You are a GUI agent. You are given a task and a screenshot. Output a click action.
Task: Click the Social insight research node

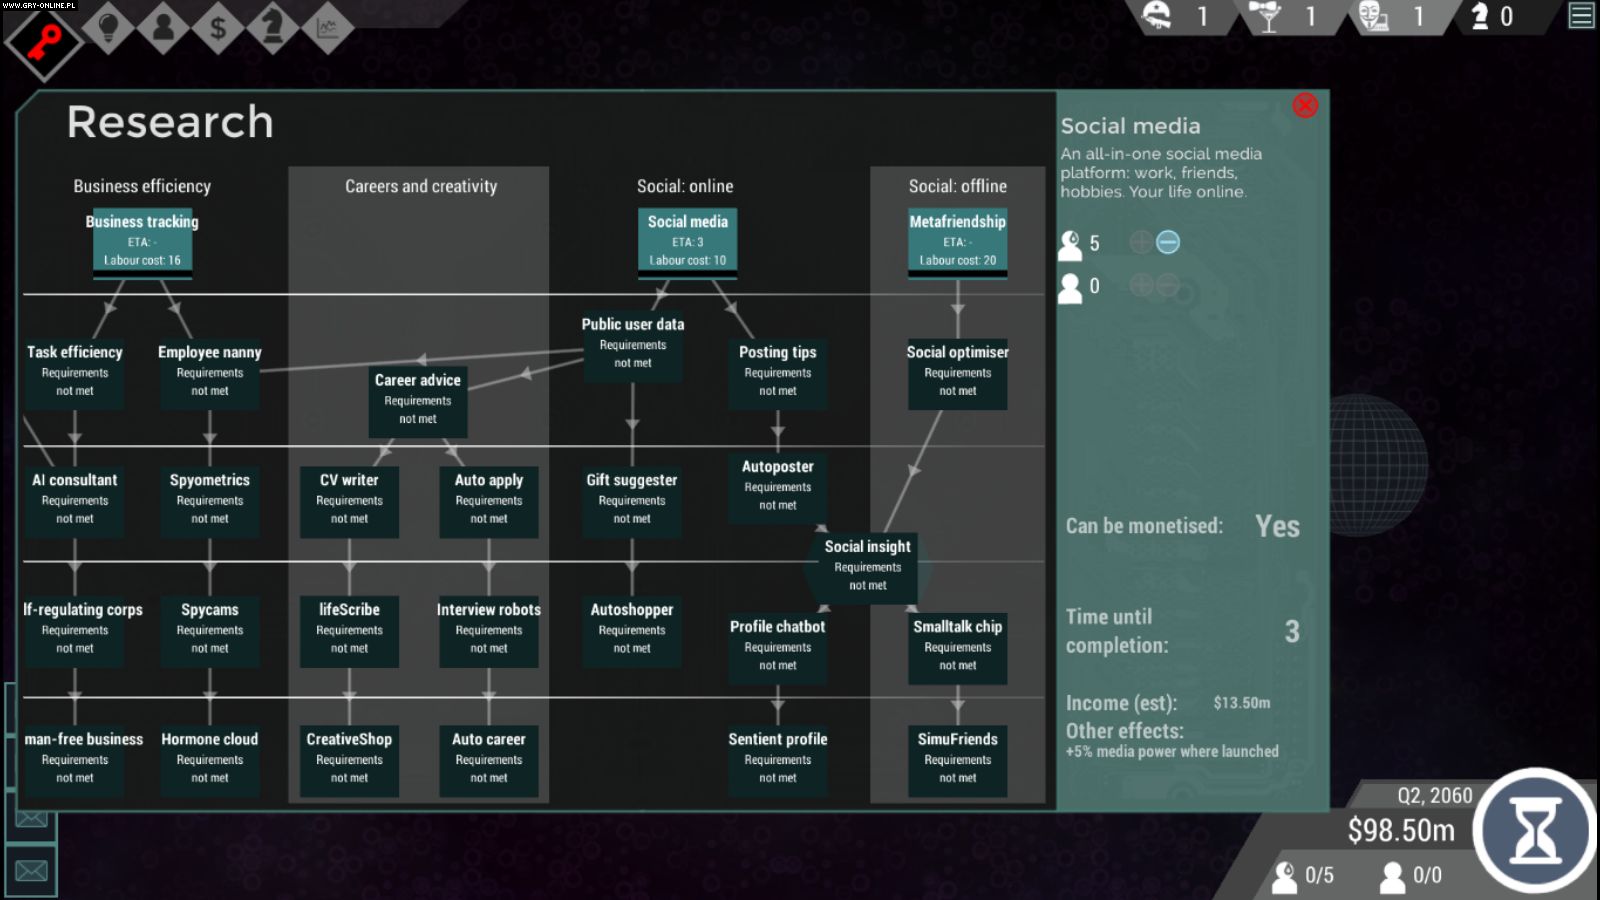[x=867, y=566]
